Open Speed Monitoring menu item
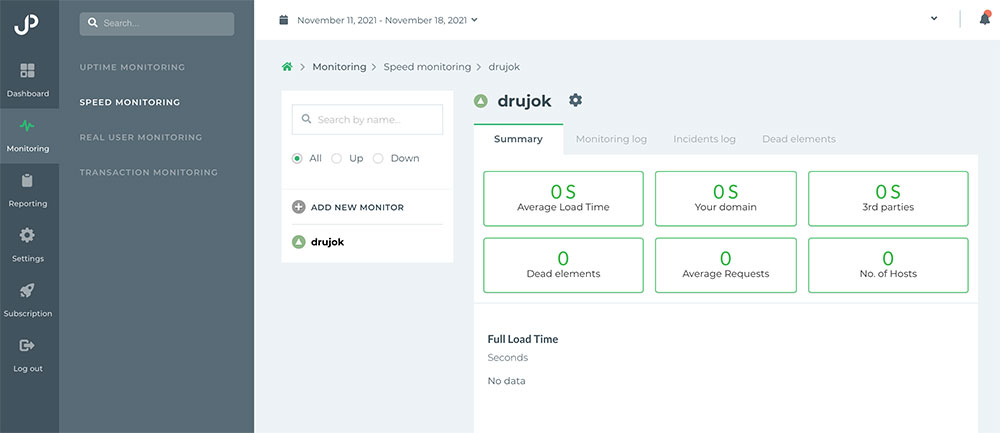 129,102
